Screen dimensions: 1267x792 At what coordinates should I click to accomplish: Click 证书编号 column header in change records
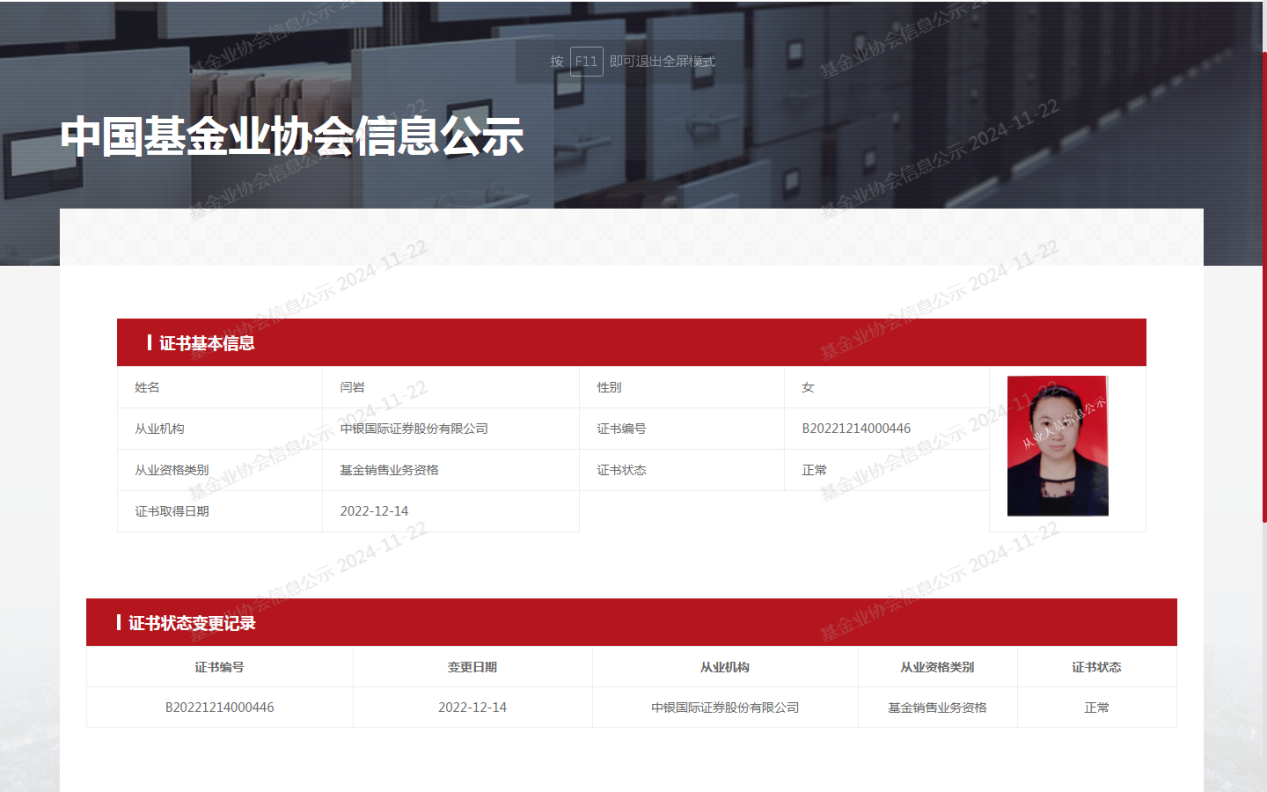tap(219, 667)
